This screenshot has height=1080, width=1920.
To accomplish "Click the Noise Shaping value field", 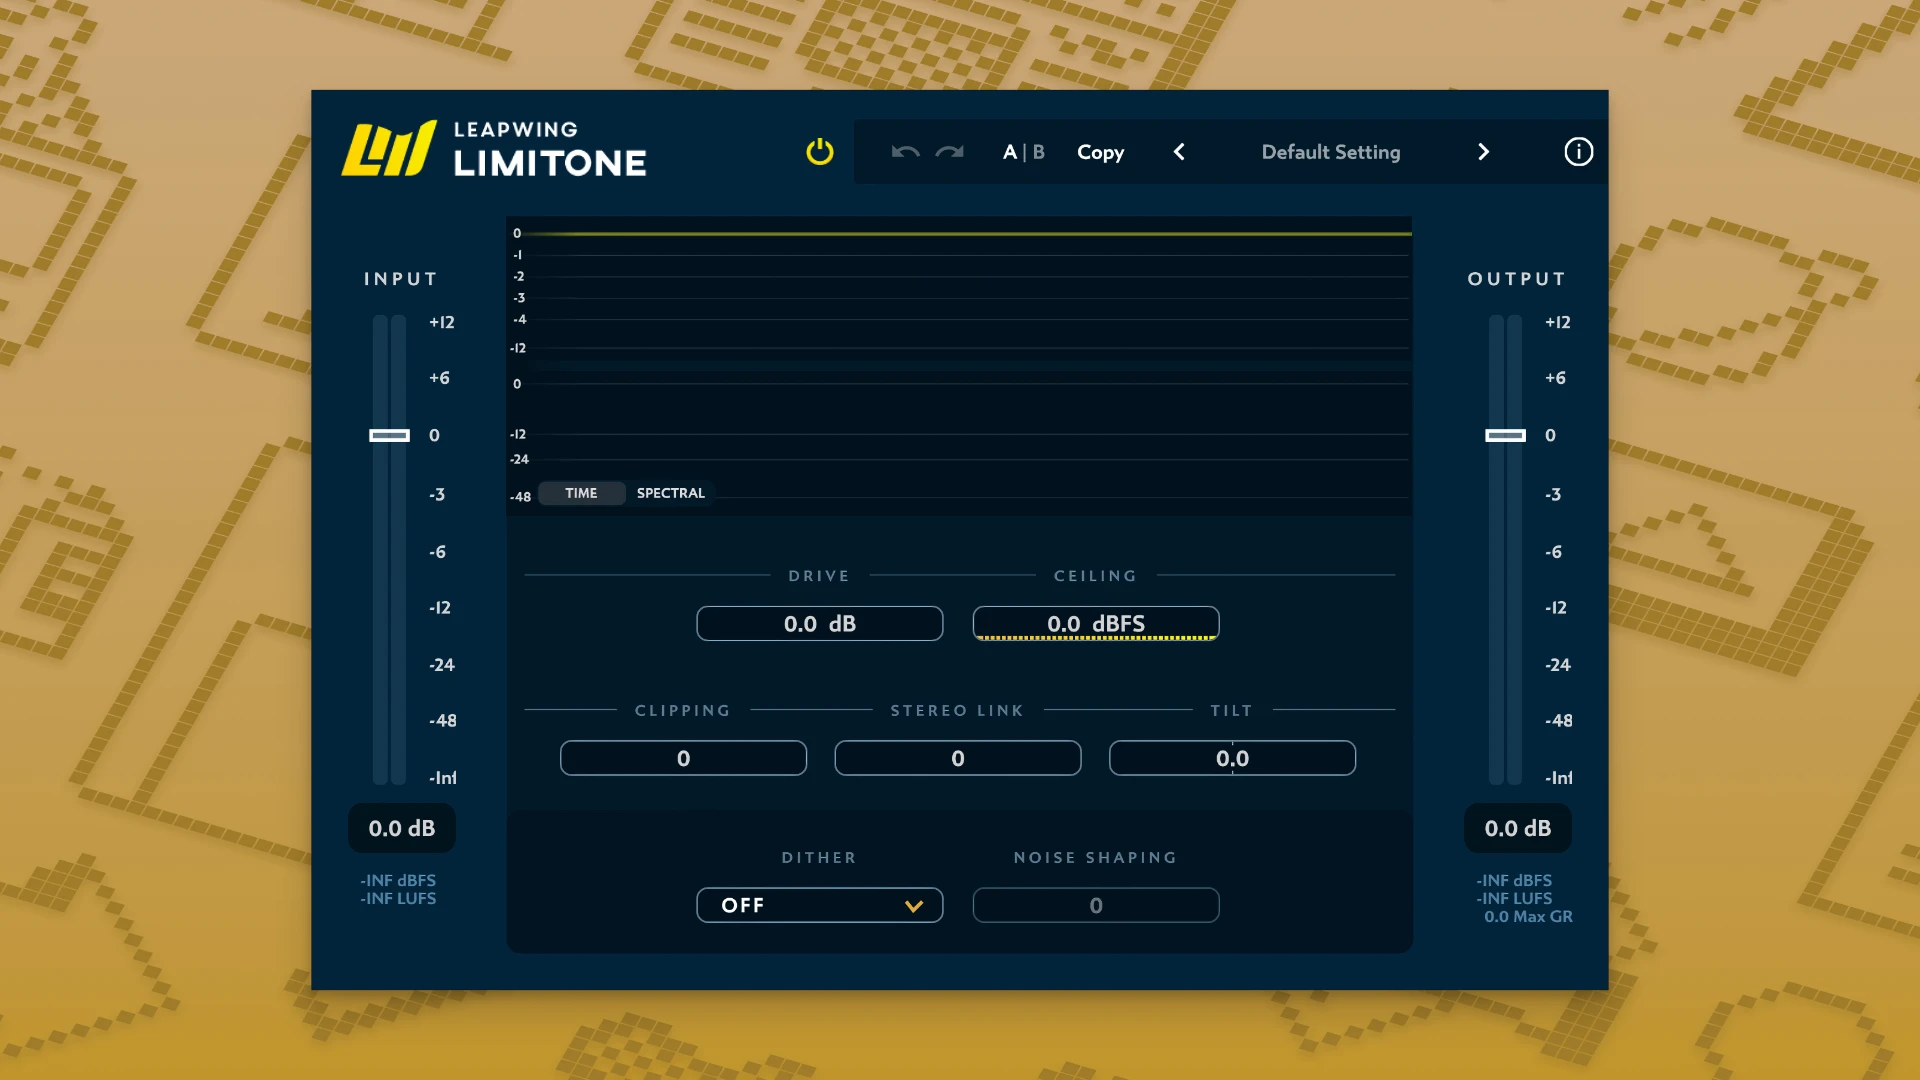I will tap(1096, 905).
